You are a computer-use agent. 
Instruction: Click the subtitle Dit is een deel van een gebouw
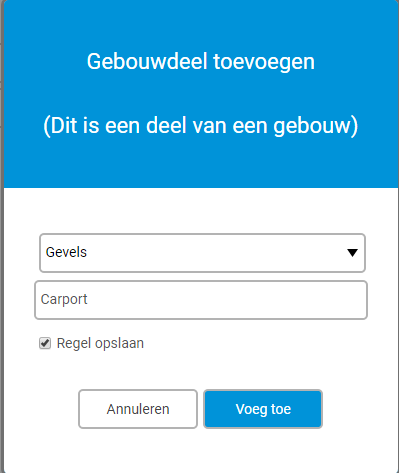[x=201, y=126]
